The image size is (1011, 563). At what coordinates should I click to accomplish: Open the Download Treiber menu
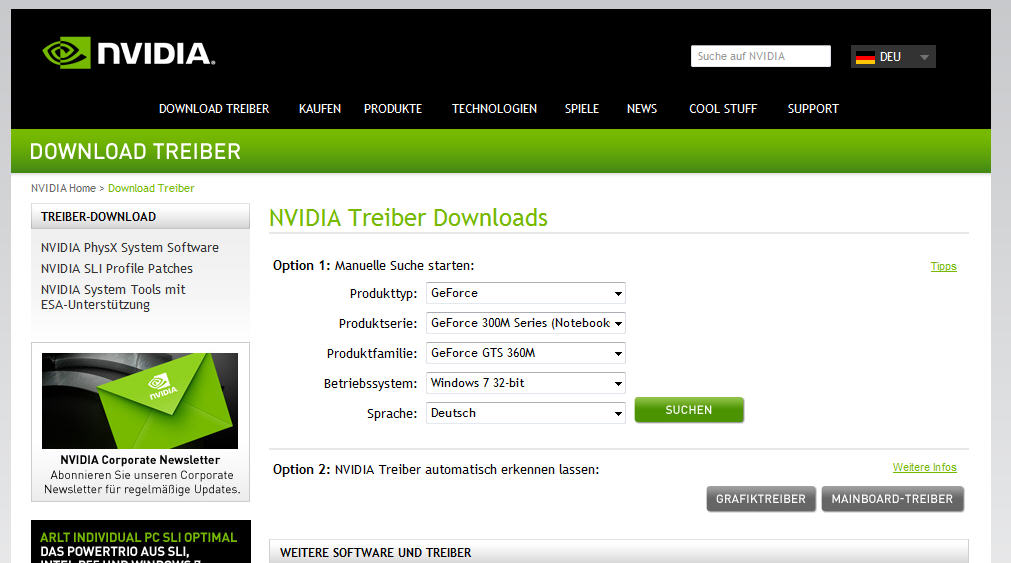[x=214, y=109]
